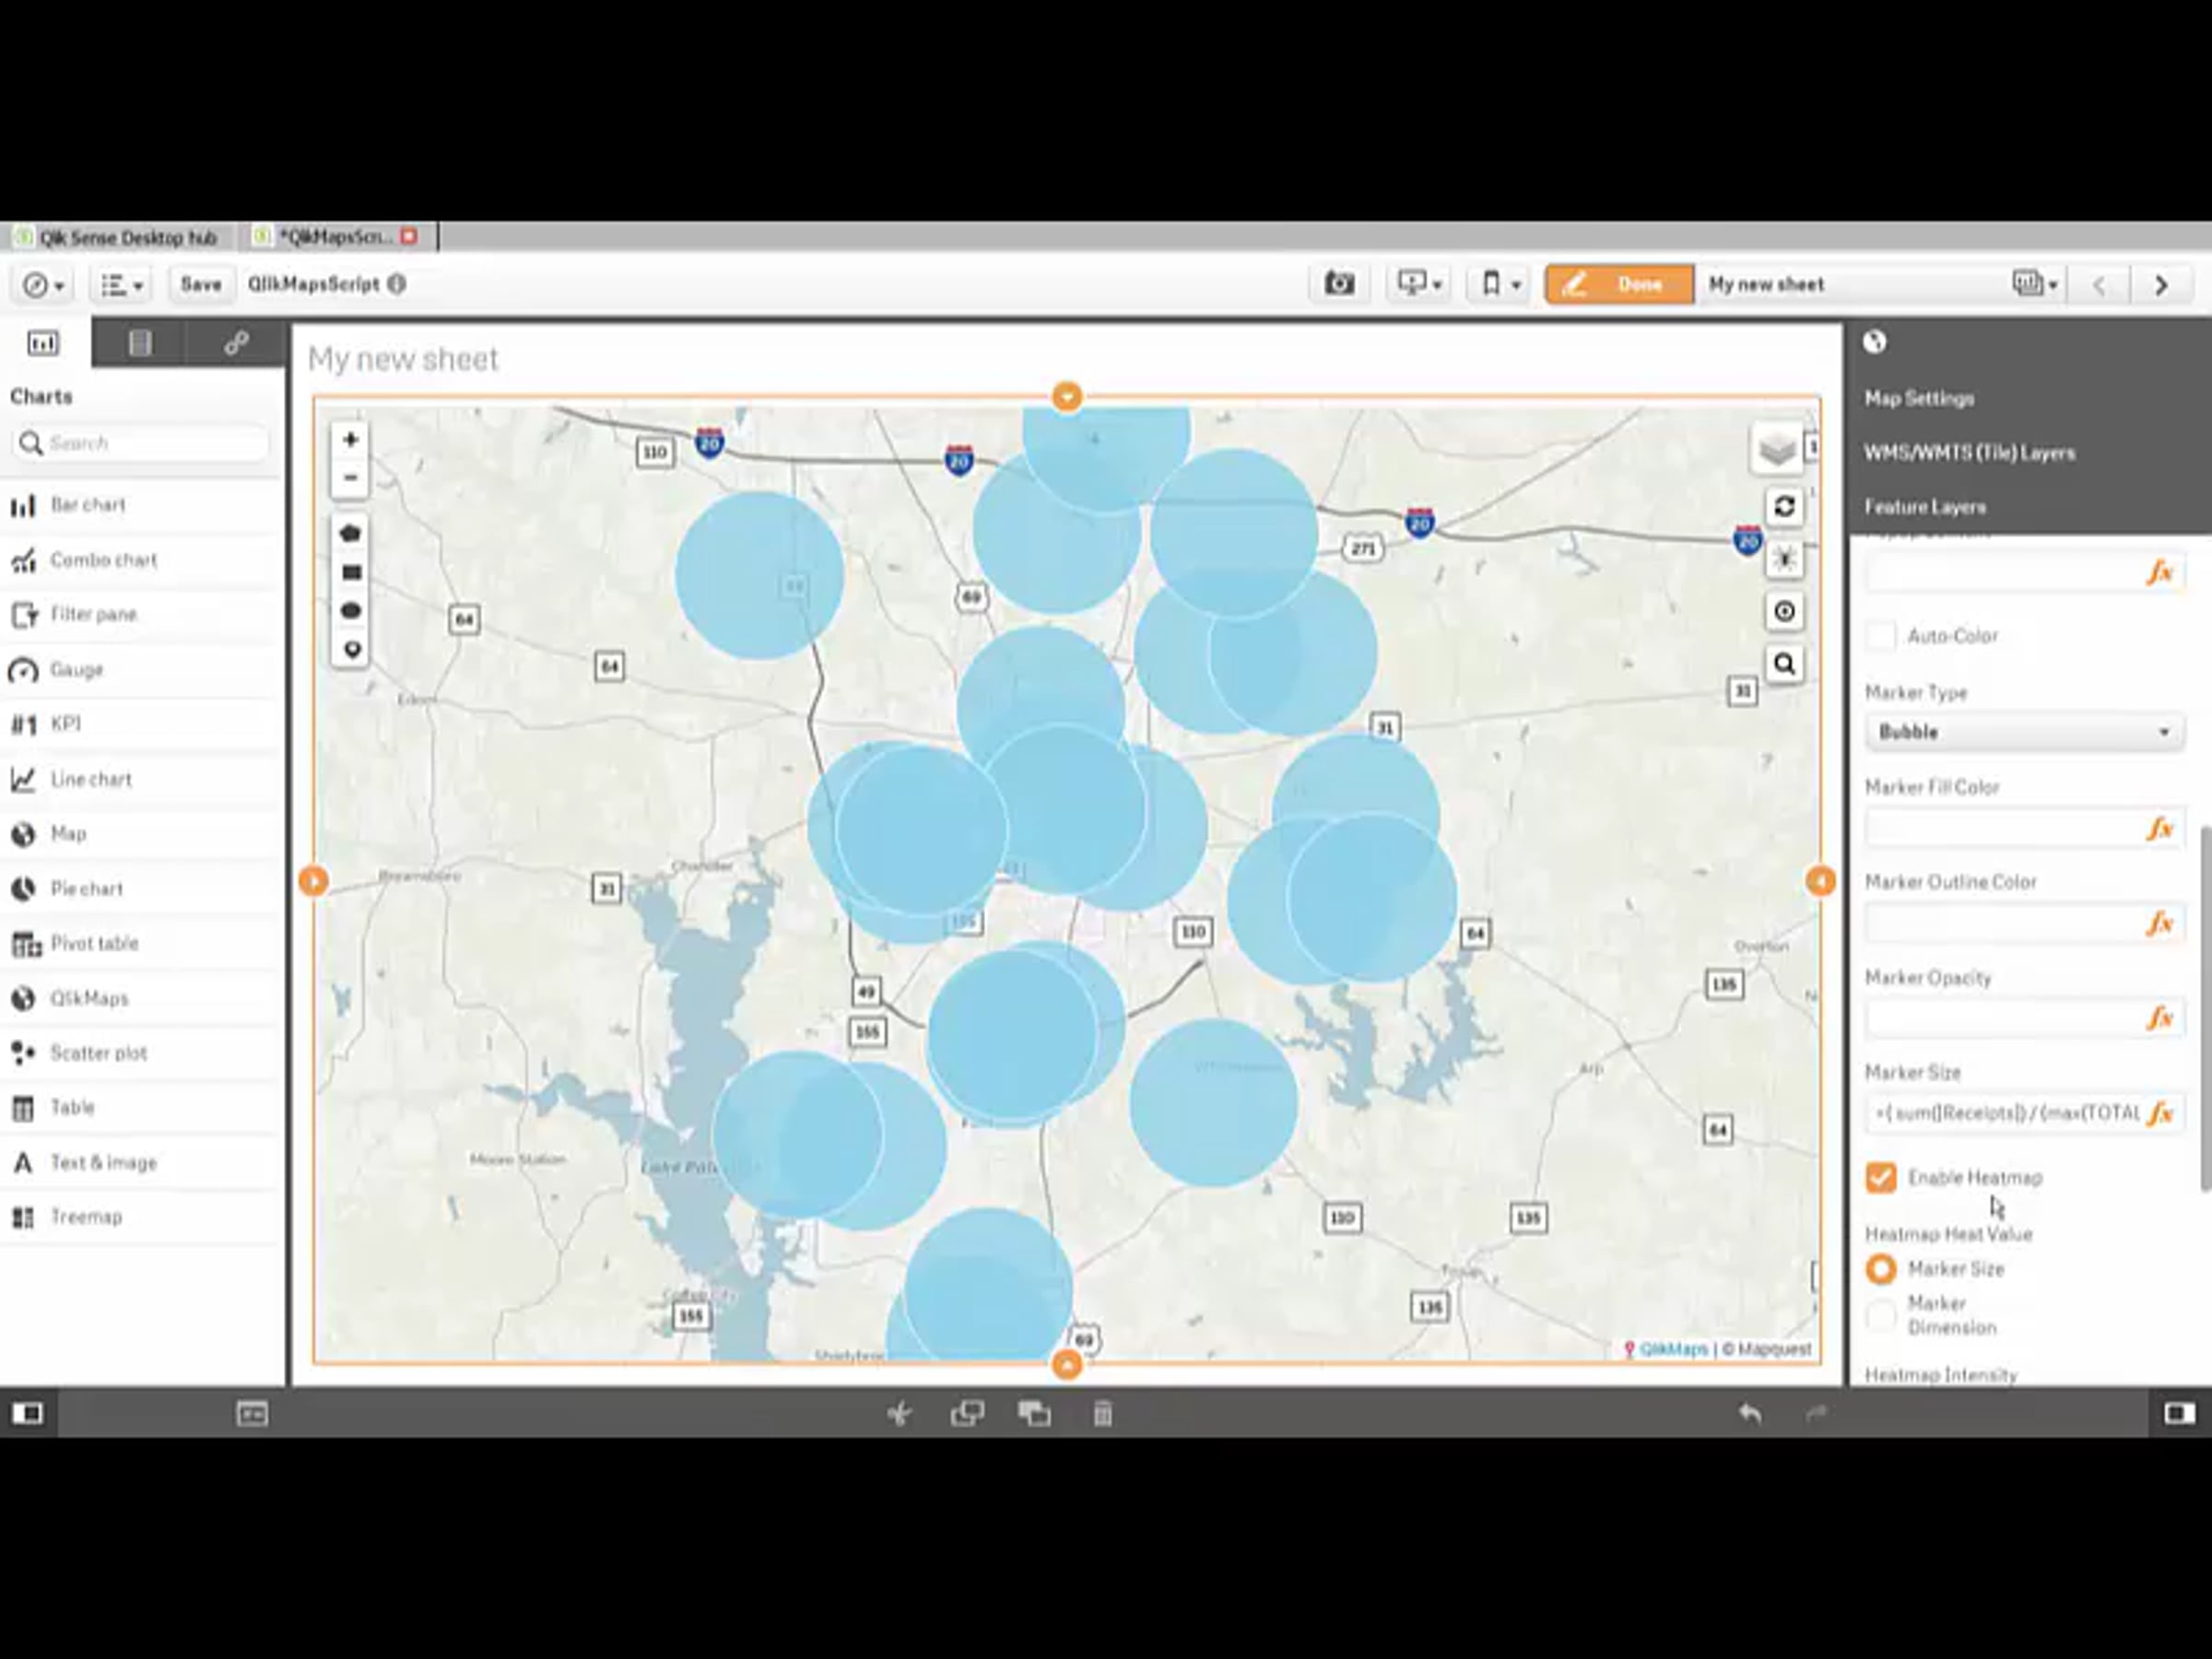Go to the previous sheet arrow
This screenshot has width=2212, height=1659.
[x=2100, y=285]
